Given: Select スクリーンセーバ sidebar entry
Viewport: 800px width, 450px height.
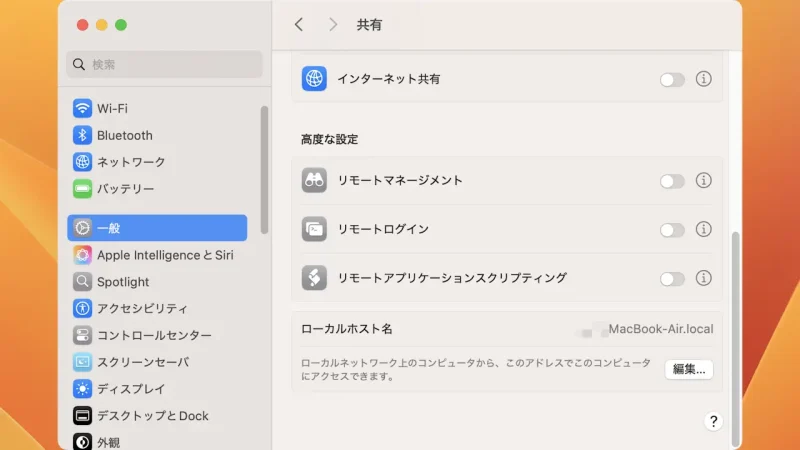Looking at the screenshot, I should (x=157, y=362).
